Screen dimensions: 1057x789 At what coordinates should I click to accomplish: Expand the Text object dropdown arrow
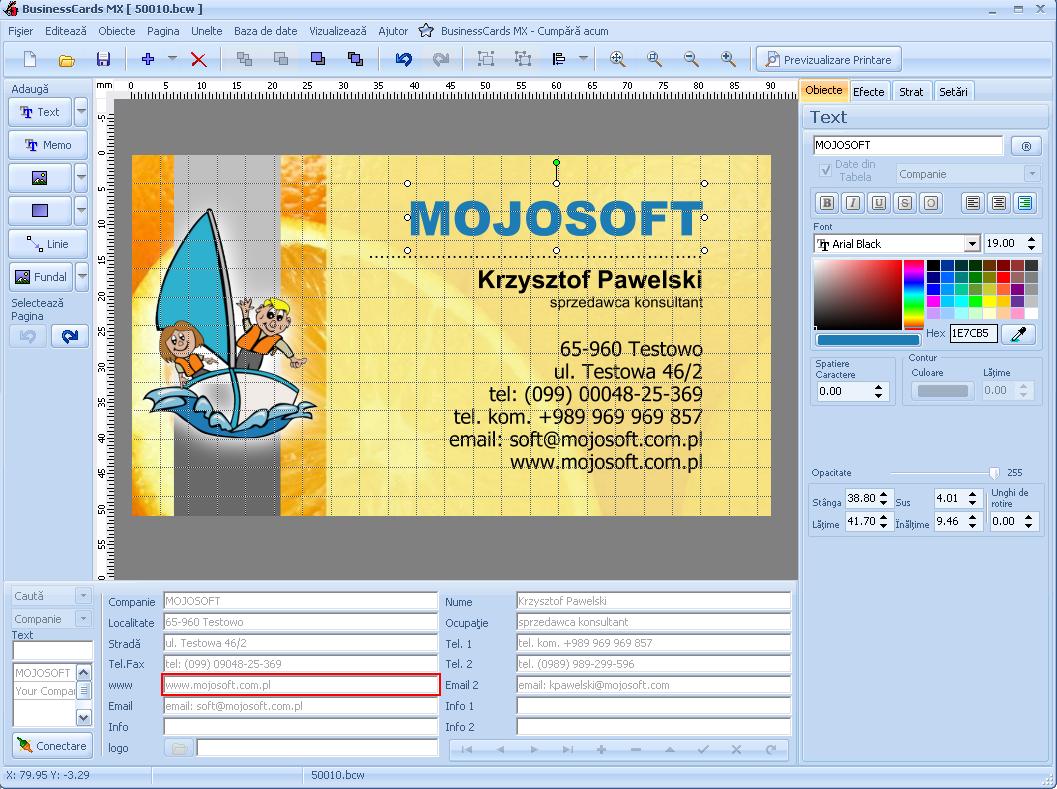(x=81, y=112)
